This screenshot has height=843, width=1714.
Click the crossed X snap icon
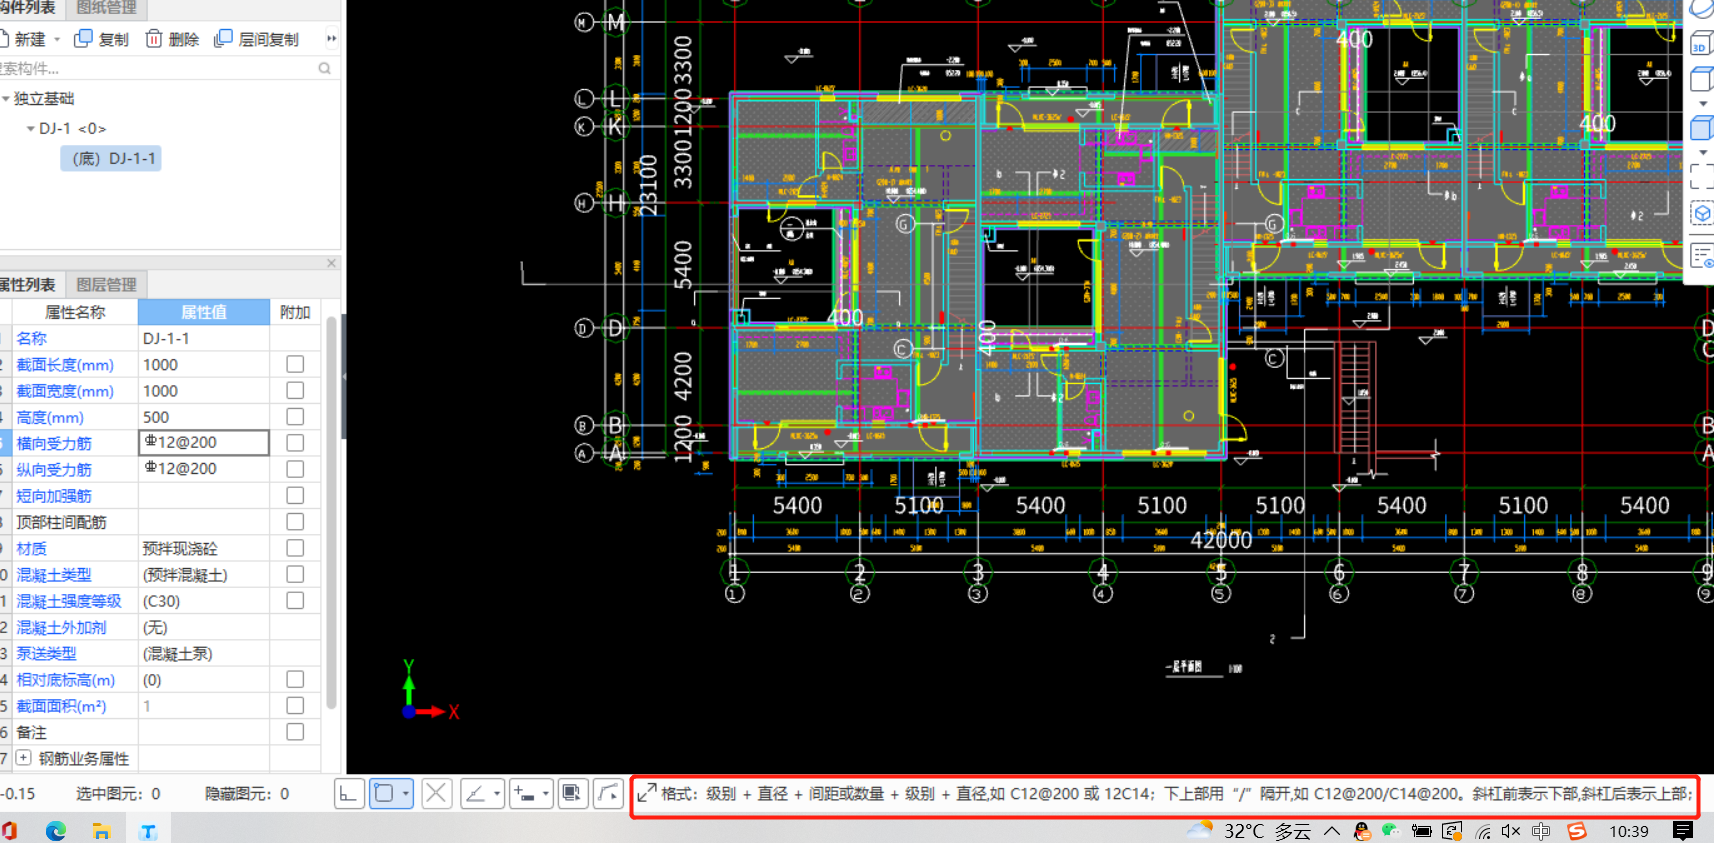click(435, 794)
